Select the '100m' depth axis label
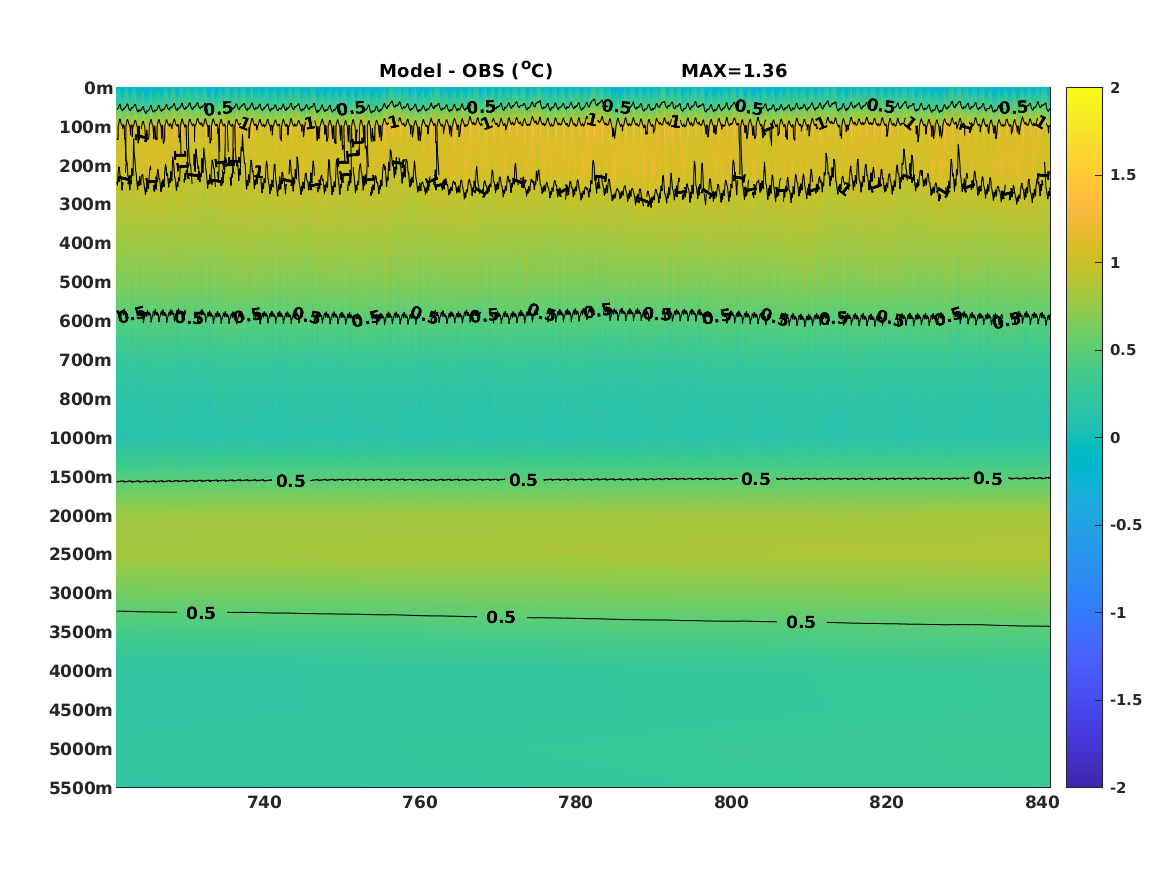1167x875 pixels. coord(86,127)
